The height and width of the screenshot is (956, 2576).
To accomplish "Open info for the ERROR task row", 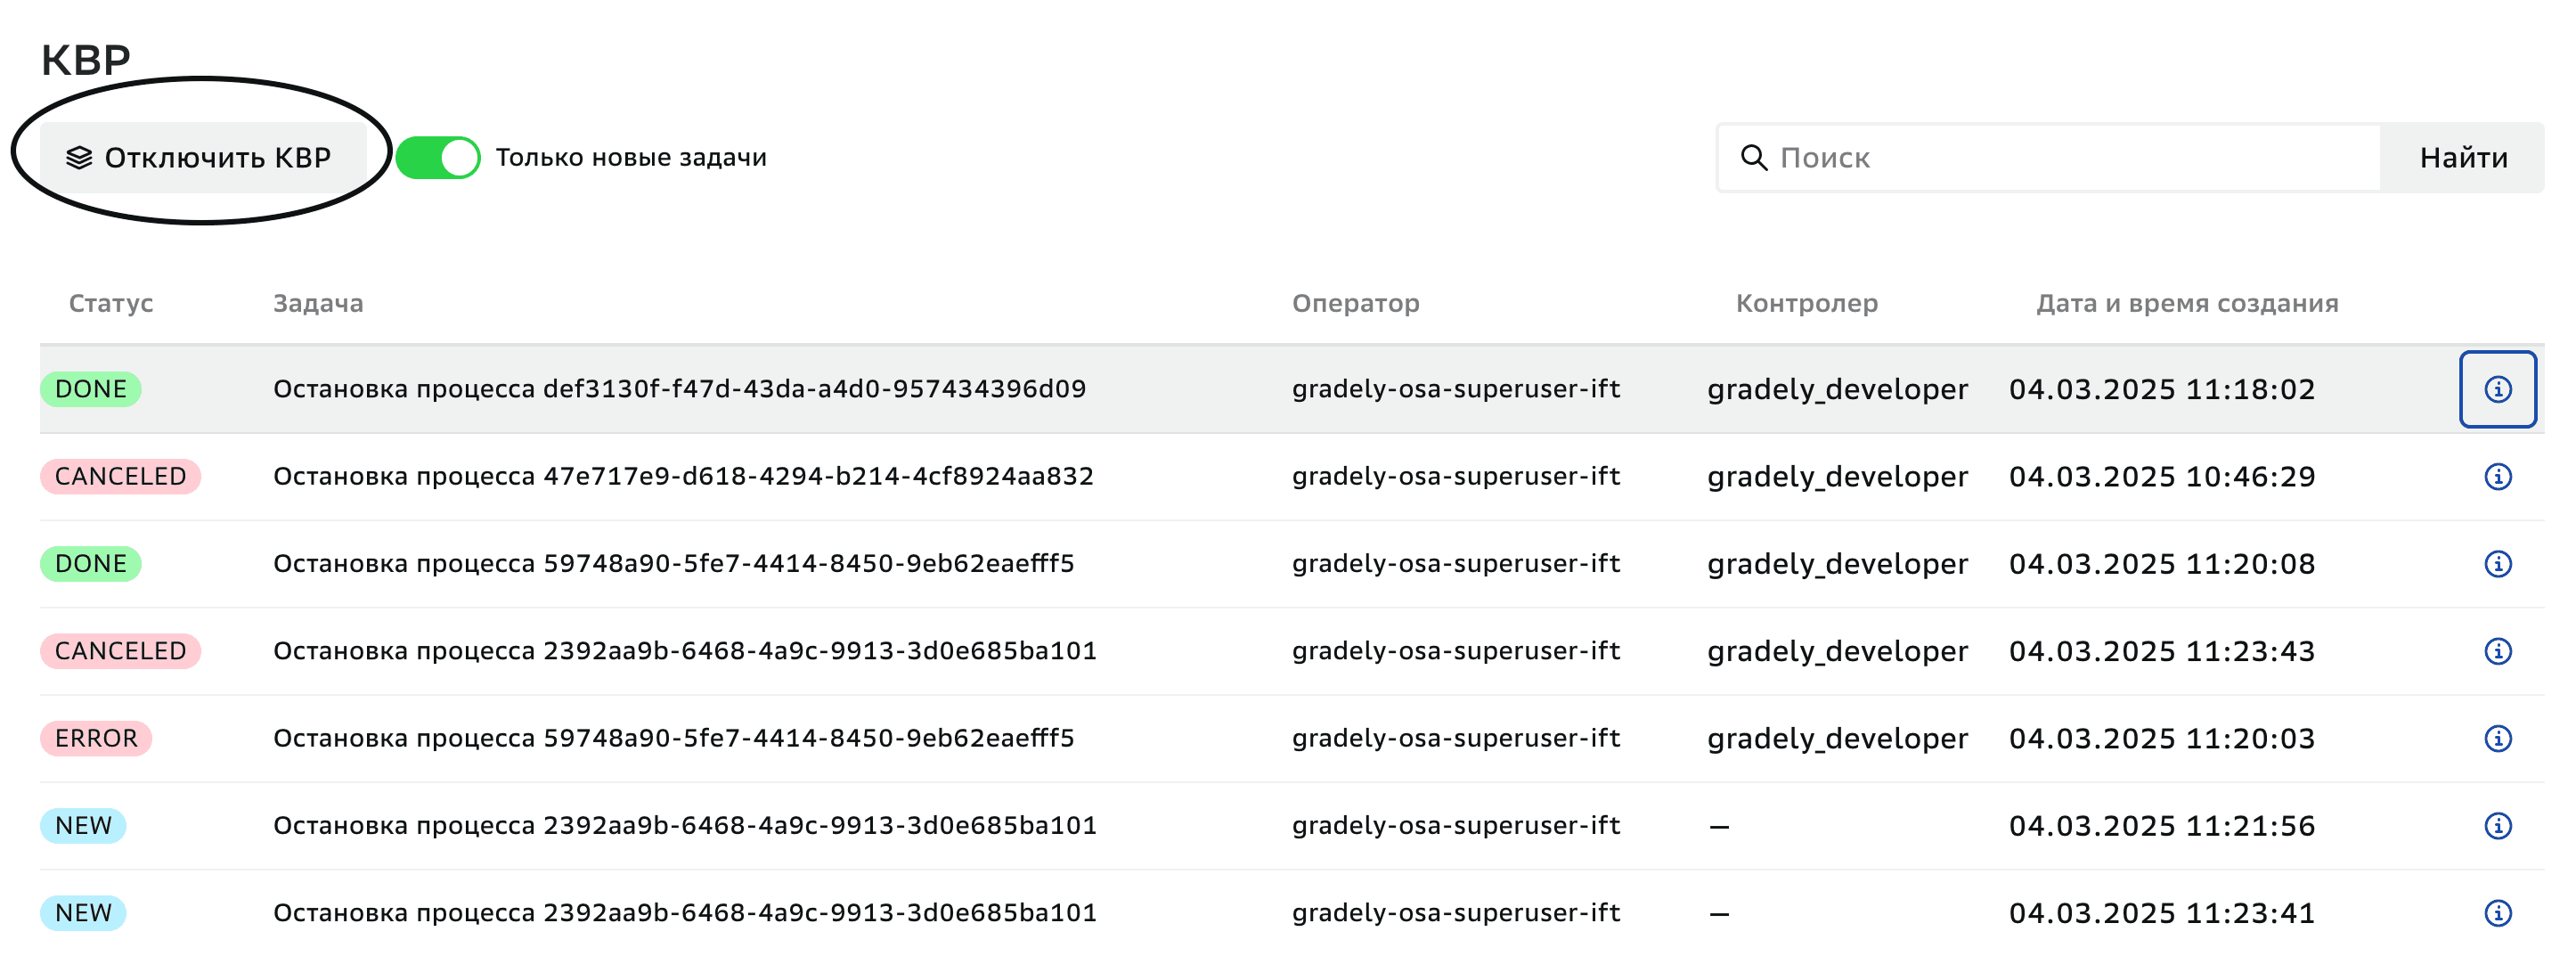I will pyautogui.click(x=2497, y=738).
